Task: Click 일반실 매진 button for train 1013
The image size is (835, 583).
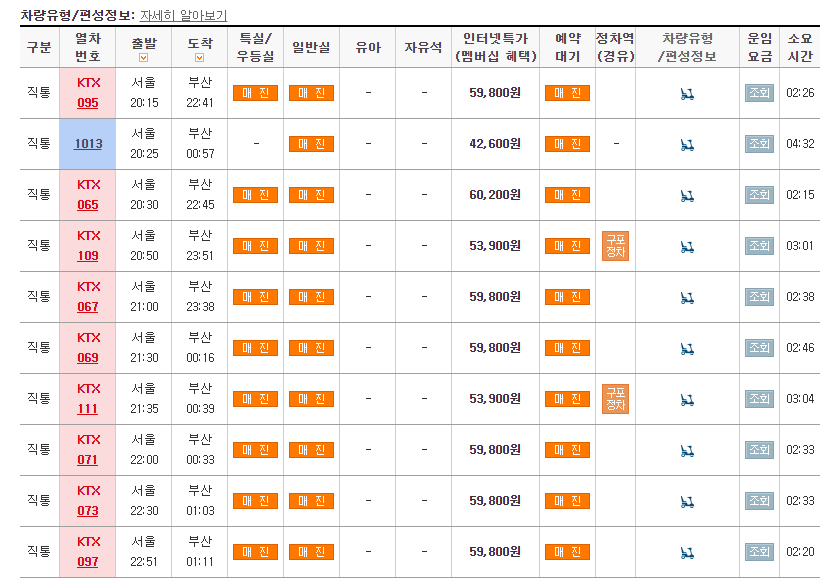Action: point(312,144)
